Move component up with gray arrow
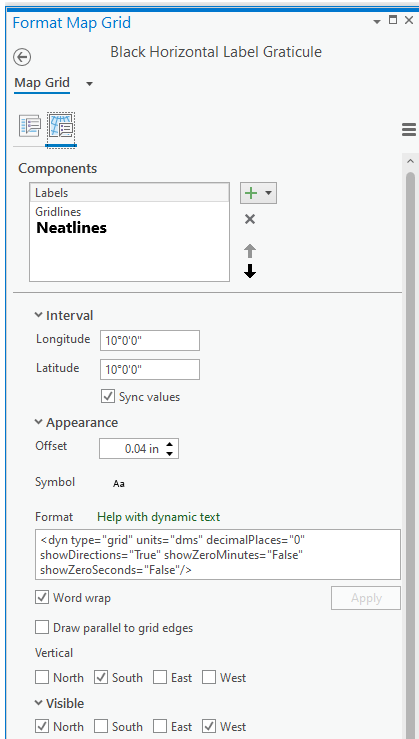The image size is (419, 739). click(x=250, y=251)
